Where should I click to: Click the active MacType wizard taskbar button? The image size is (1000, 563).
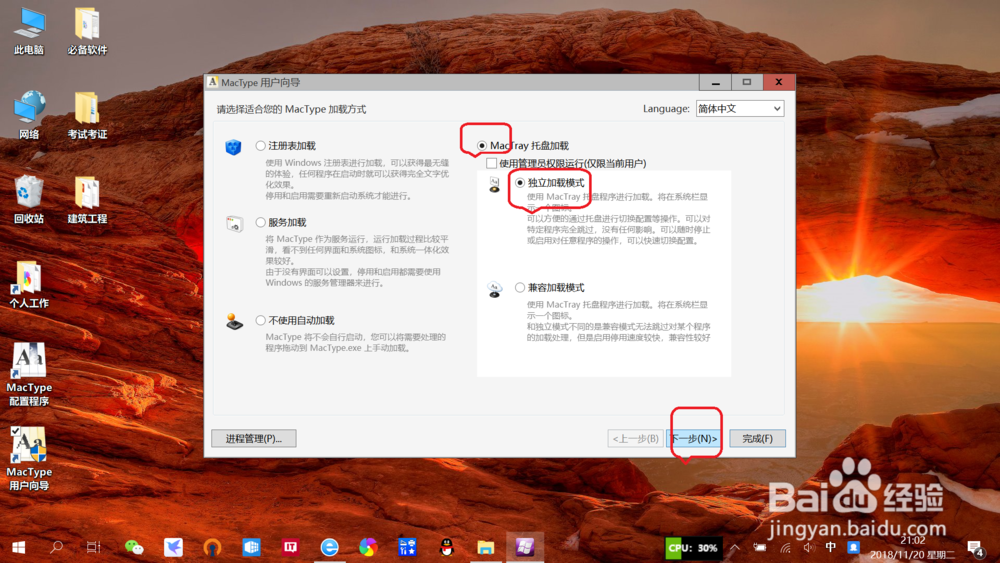point(525,547)
